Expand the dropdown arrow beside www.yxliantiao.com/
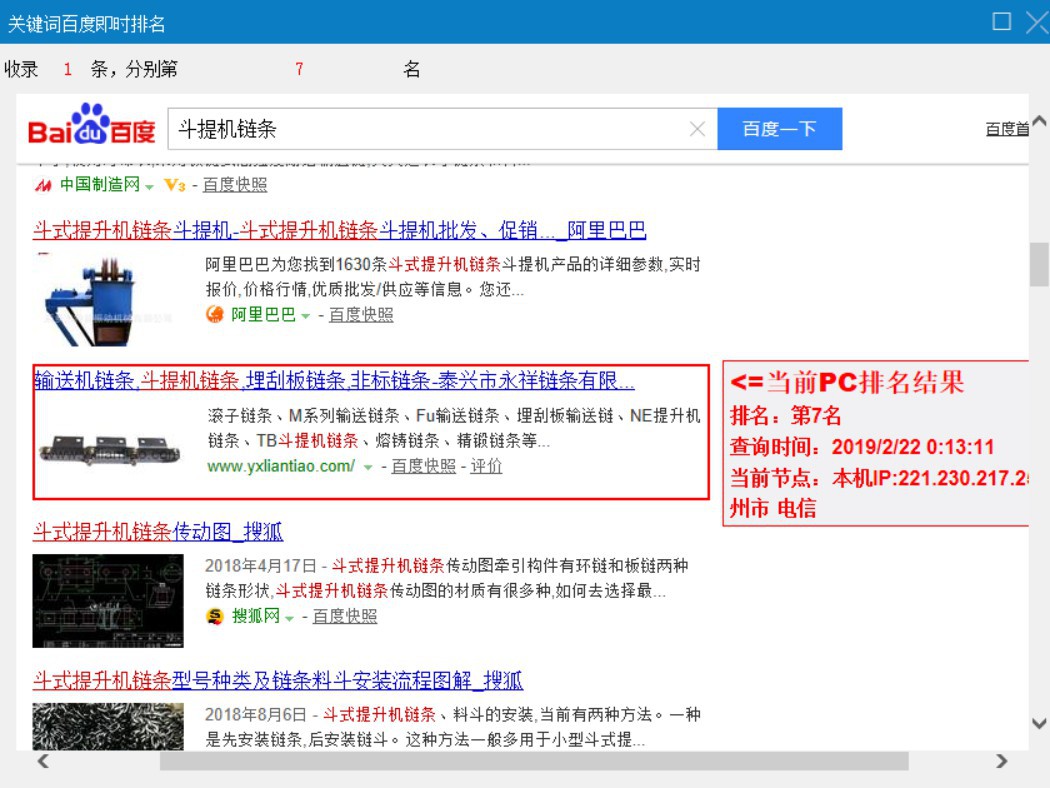This screenshot has height=788, width=1050. tap(368, 467)
